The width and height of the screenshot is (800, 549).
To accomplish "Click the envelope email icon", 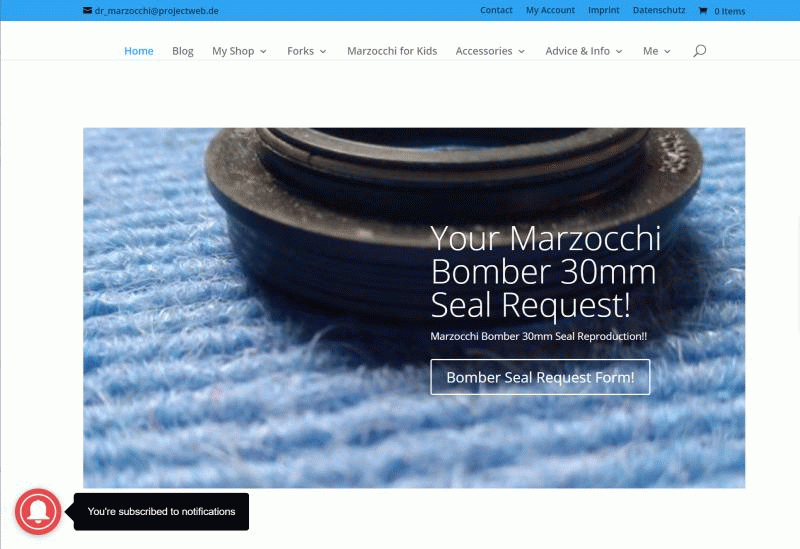I will click(x=88, y=11).
